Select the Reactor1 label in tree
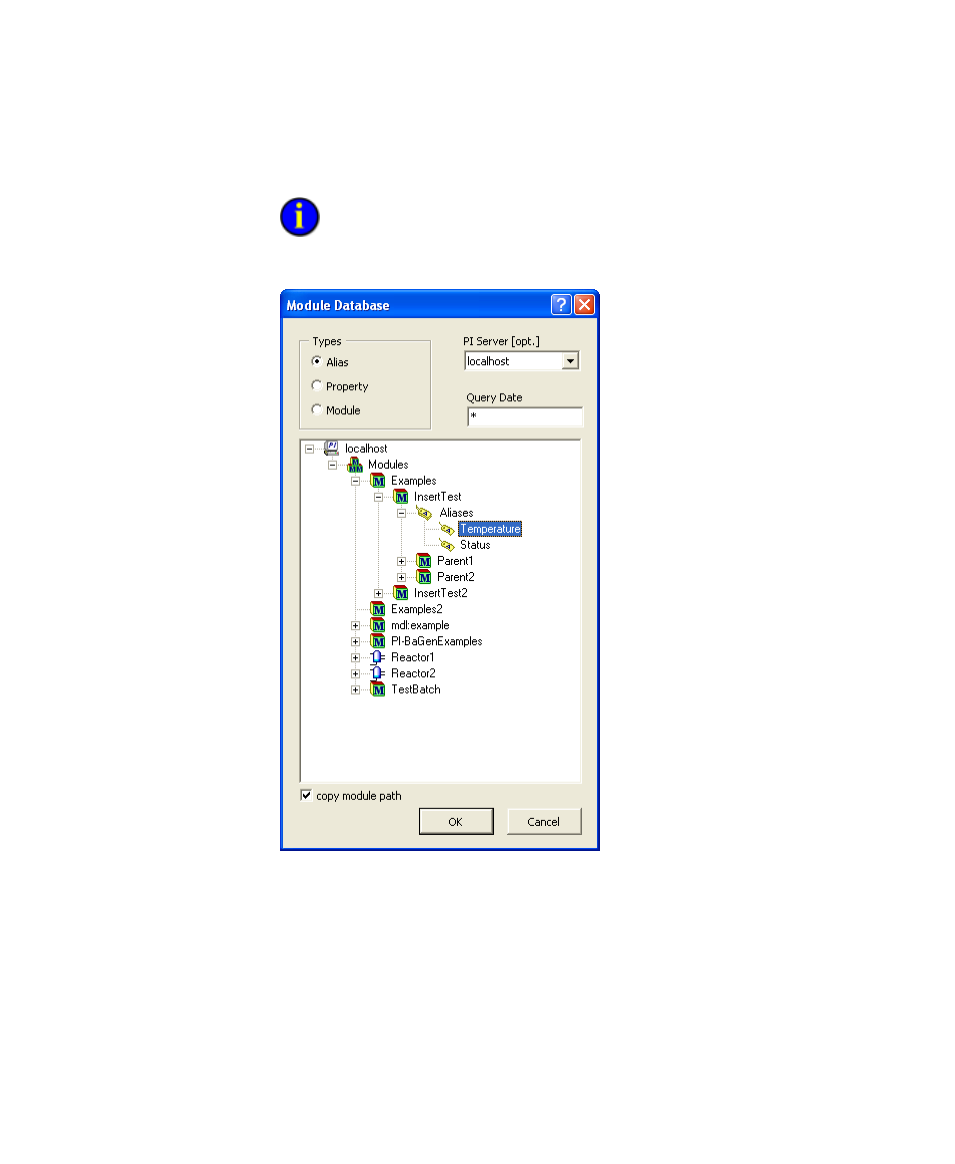 [412, 657]
